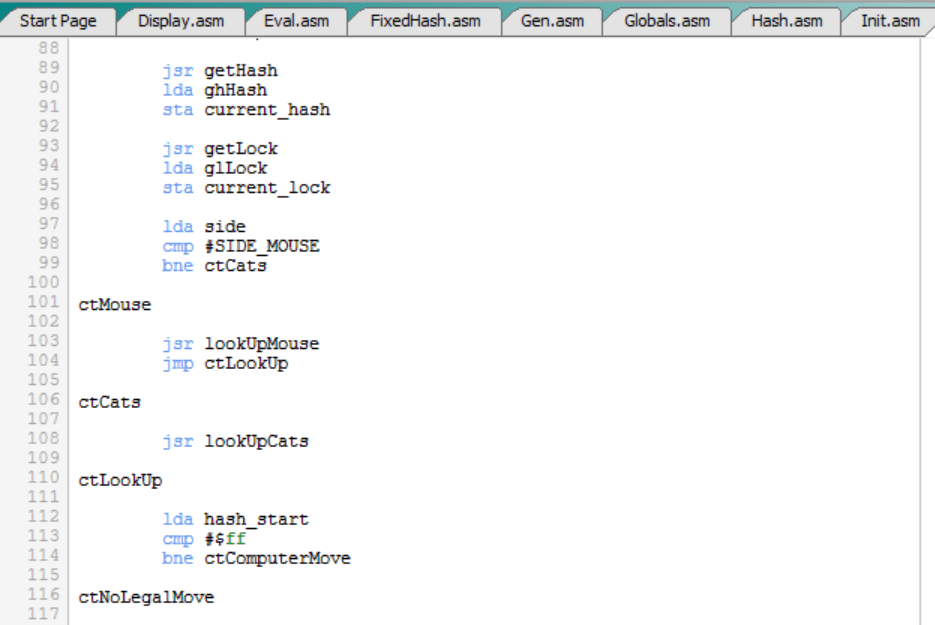Place cursor on the ctLookUp label line 110
This screenshot has height=625, width=935.
(120, 481)
